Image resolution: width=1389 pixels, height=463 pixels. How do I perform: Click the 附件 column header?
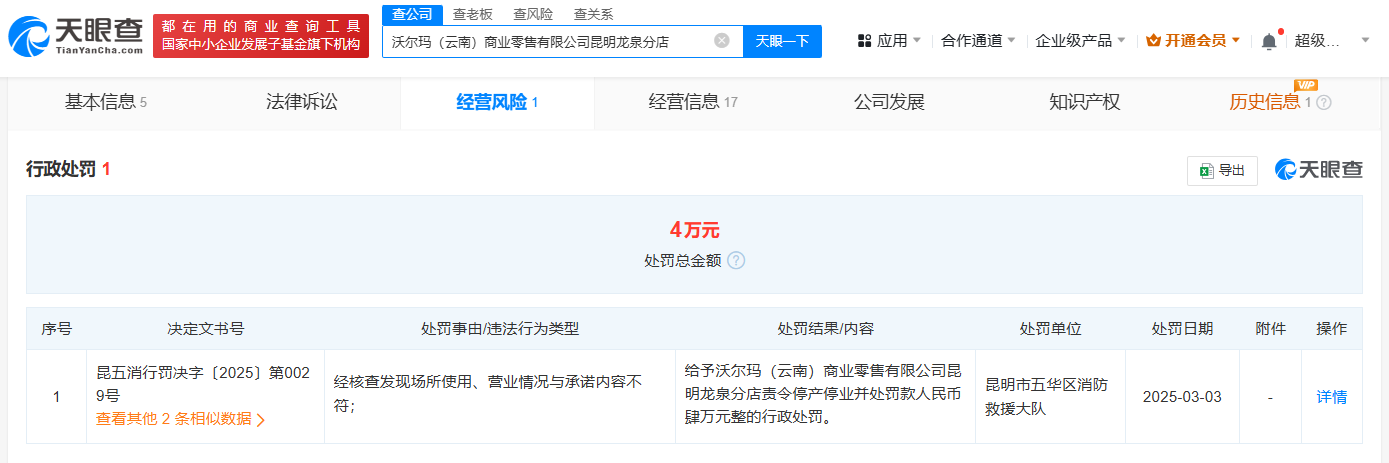click(1270, 328)
